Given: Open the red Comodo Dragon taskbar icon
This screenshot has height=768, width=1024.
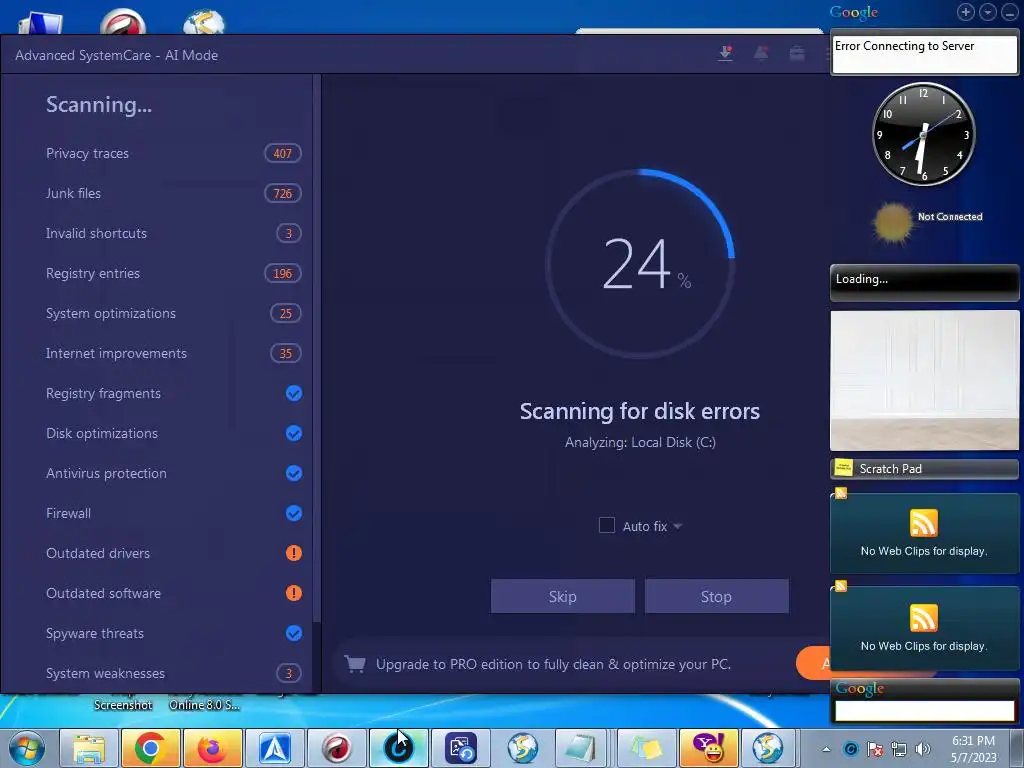Looking at the screenshot, I should 336,748.
